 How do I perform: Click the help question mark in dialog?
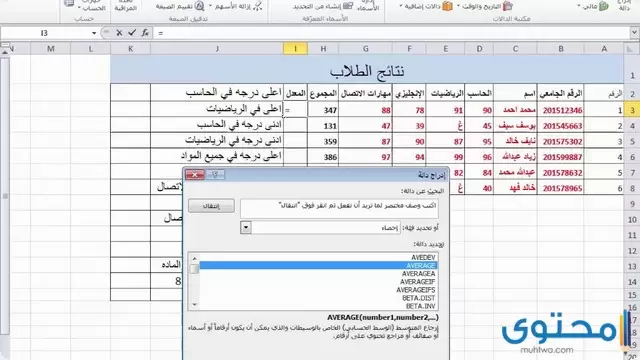(215, 175)
